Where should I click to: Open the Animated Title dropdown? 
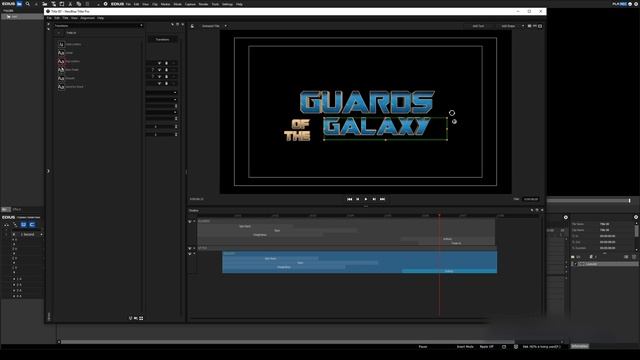226,26
